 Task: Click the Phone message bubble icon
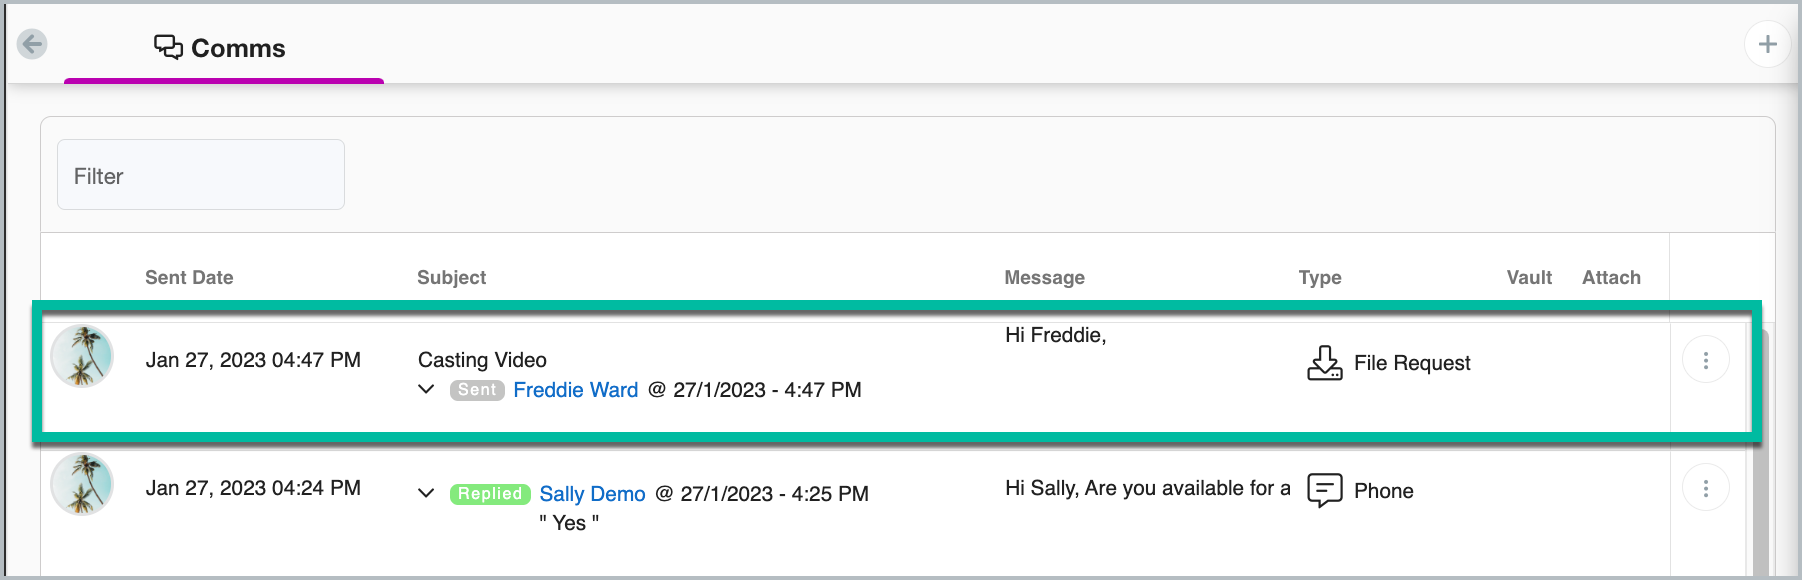coord(1324,491)
